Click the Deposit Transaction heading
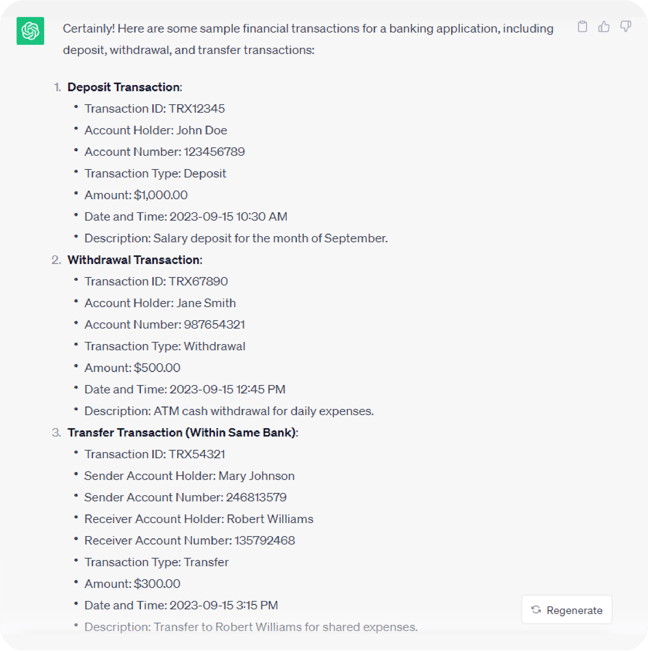 click(124, 87)
